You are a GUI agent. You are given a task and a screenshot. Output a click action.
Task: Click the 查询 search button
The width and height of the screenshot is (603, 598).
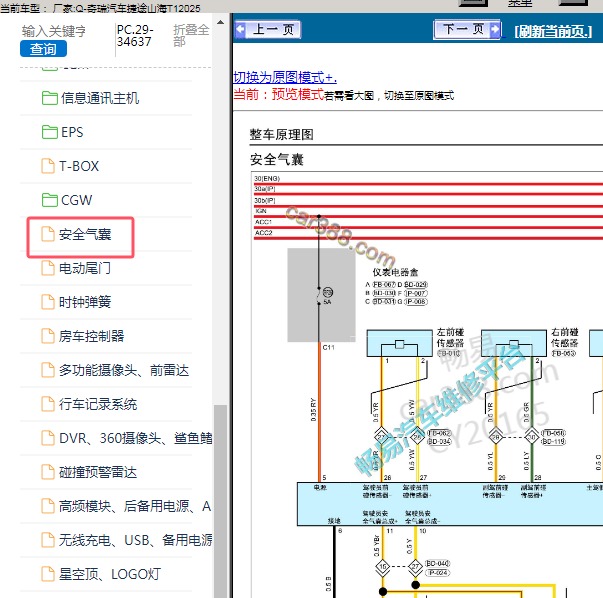(43, 49)
